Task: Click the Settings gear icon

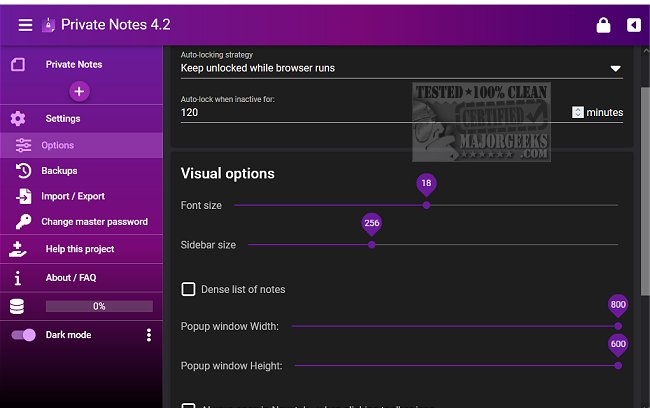Action: [x=18, y=118]
